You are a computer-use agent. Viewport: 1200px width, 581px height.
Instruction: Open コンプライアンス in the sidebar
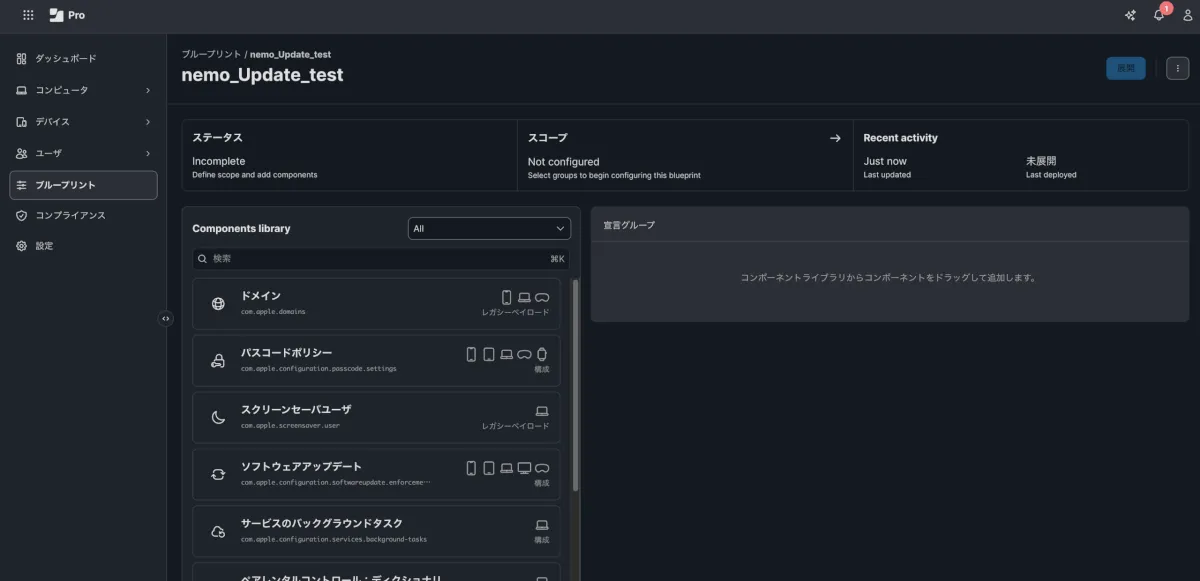(x=70, y=215)
